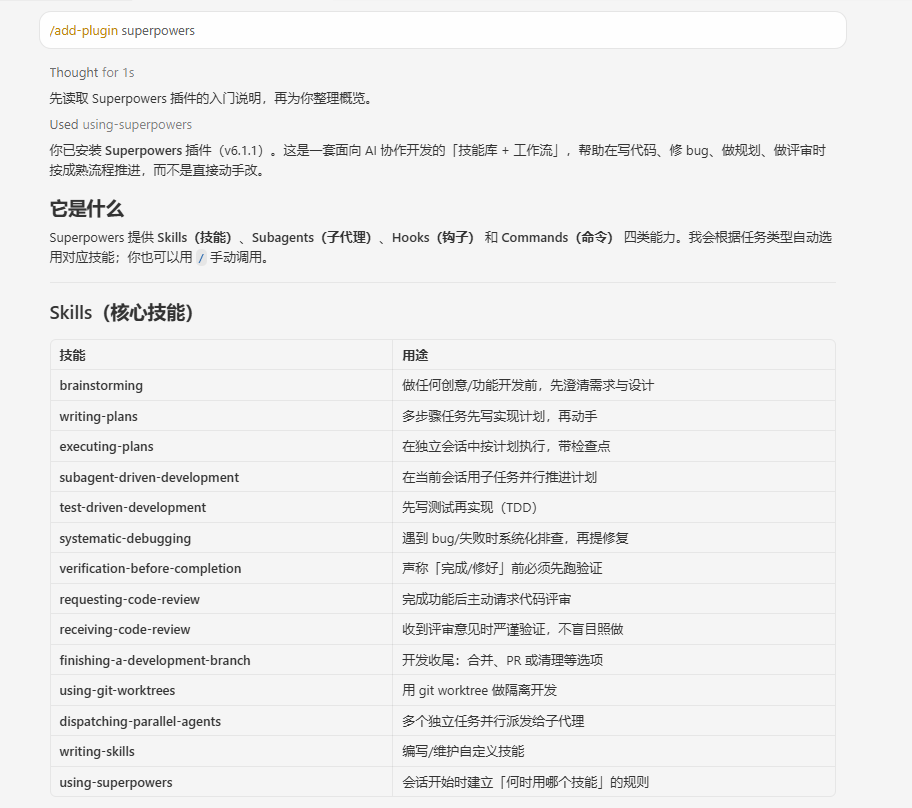Open the 'Used using-superpowers' line

[x=120, y=124]
